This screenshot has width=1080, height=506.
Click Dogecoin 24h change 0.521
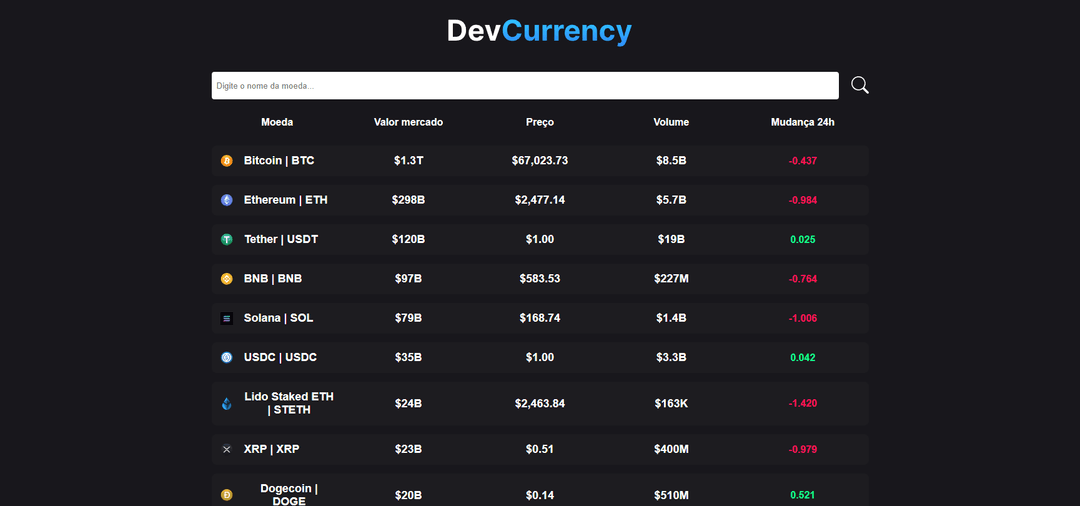(803, 495)
